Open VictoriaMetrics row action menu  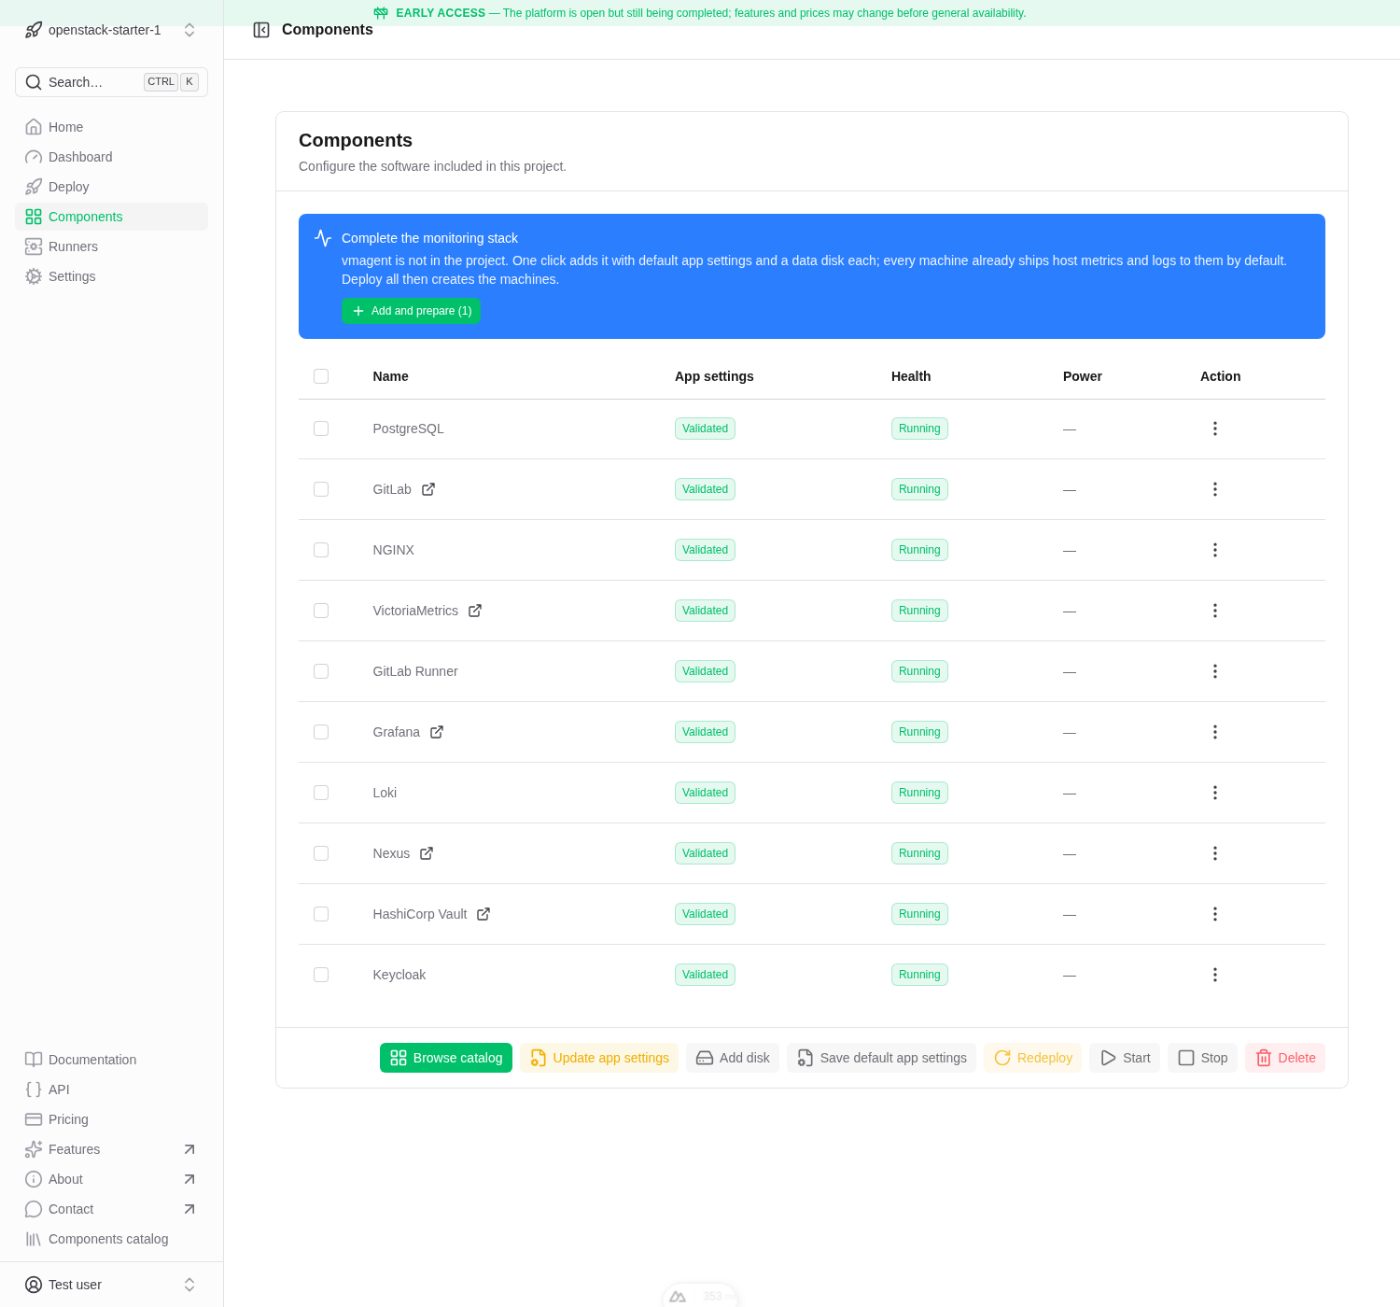point(1215,611)
